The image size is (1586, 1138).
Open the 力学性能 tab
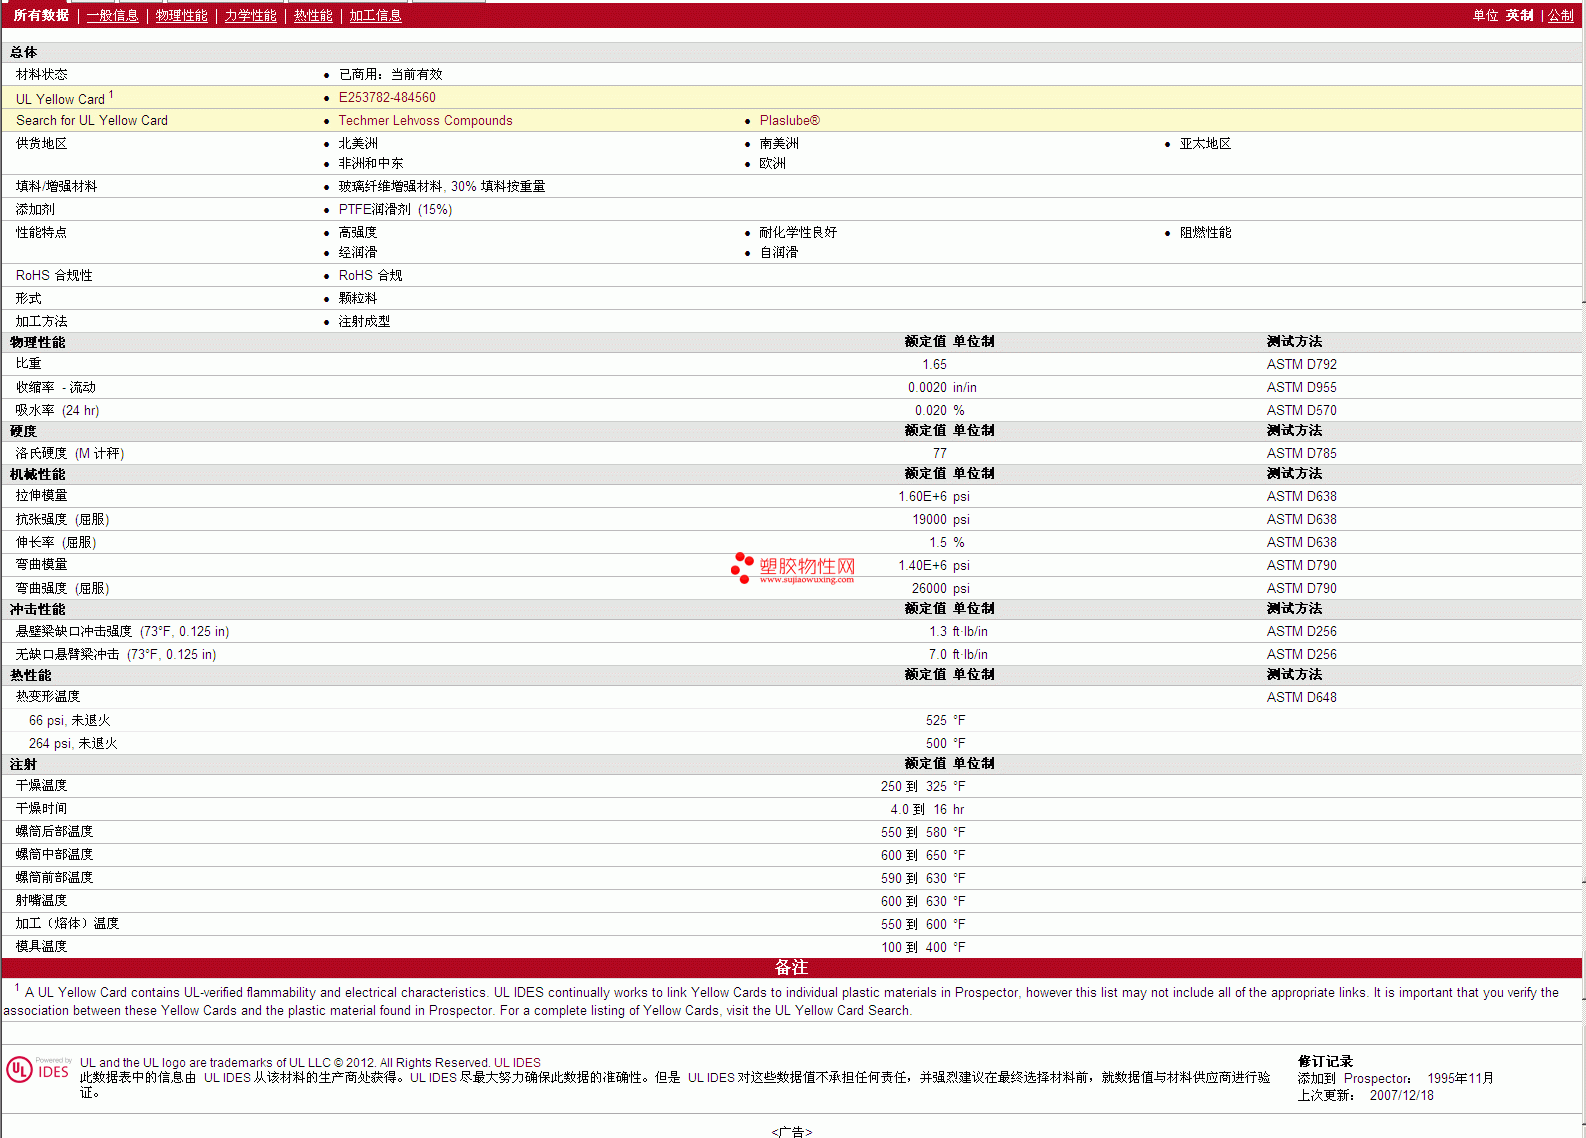[251, 16]
